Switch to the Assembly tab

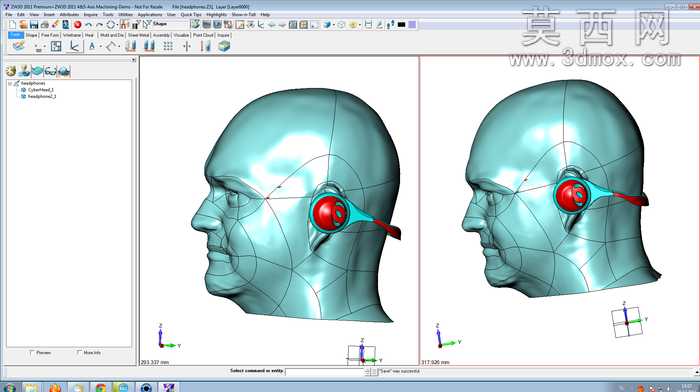click(x=161, y=35)
